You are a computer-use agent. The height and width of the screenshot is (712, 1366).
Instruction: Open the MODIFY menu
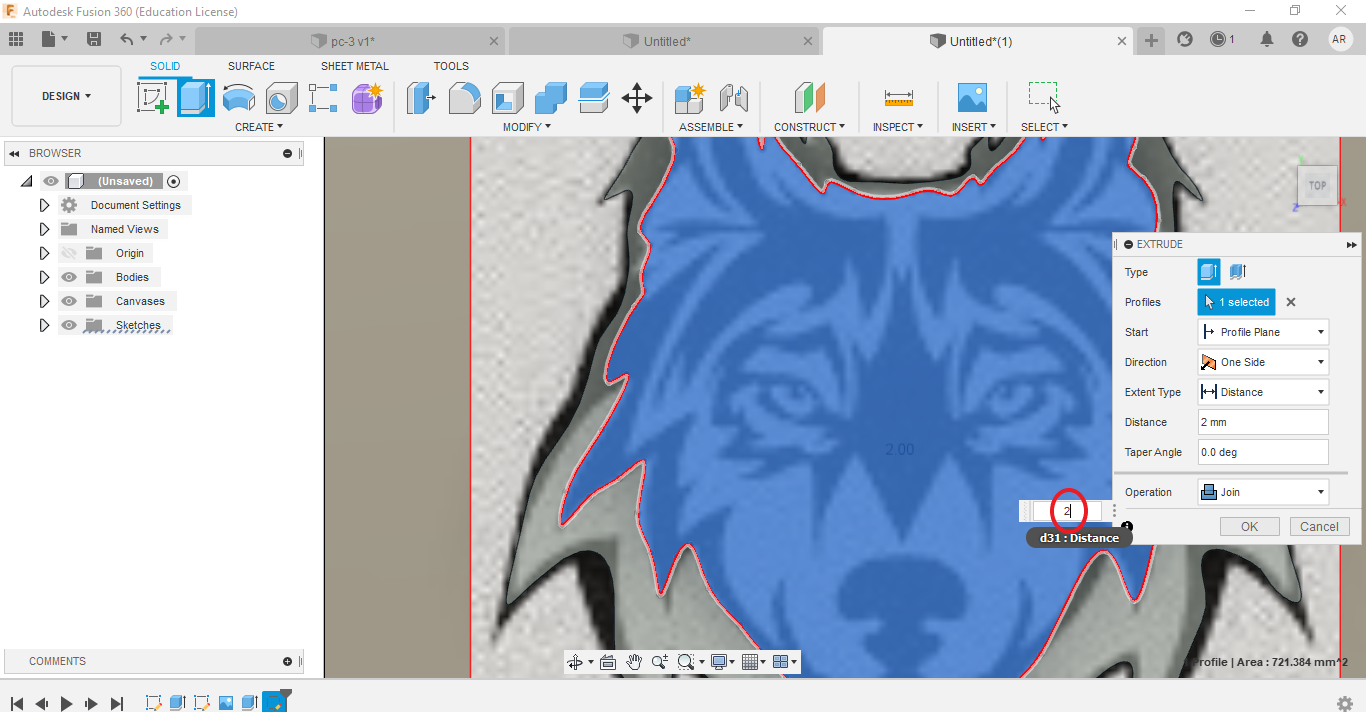(x=526, y=127)
